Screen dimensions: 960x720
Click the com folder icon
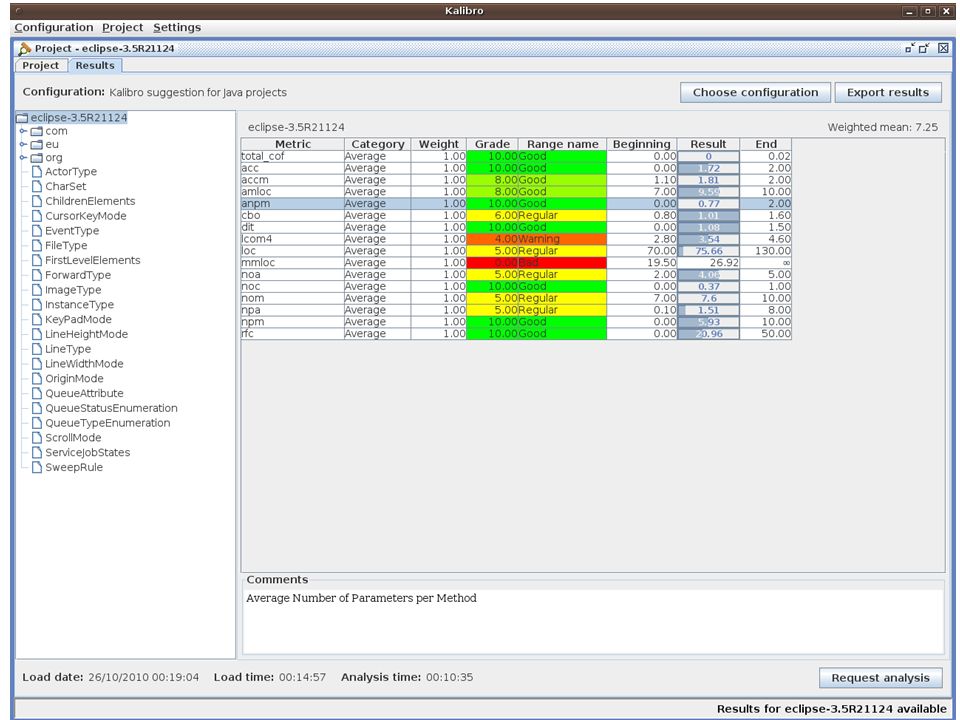point(37,131)
